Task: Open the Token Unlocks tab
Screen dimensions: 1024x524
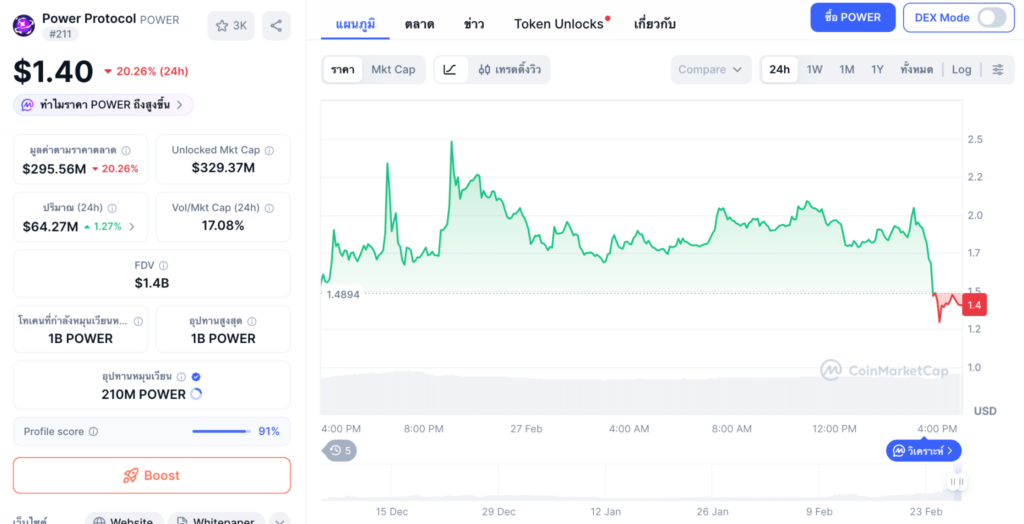Action: pos(559,23)
